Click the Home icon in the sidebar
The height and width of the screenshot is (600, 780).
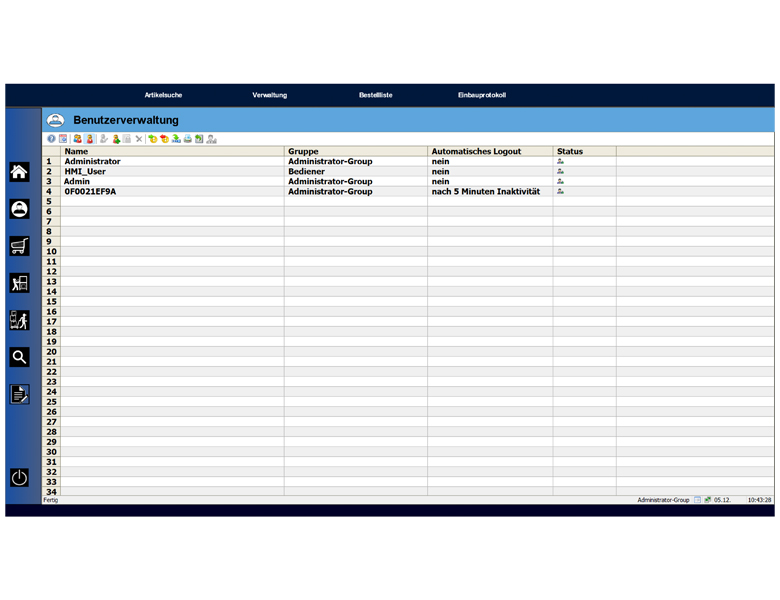click(x=19, y=172)
